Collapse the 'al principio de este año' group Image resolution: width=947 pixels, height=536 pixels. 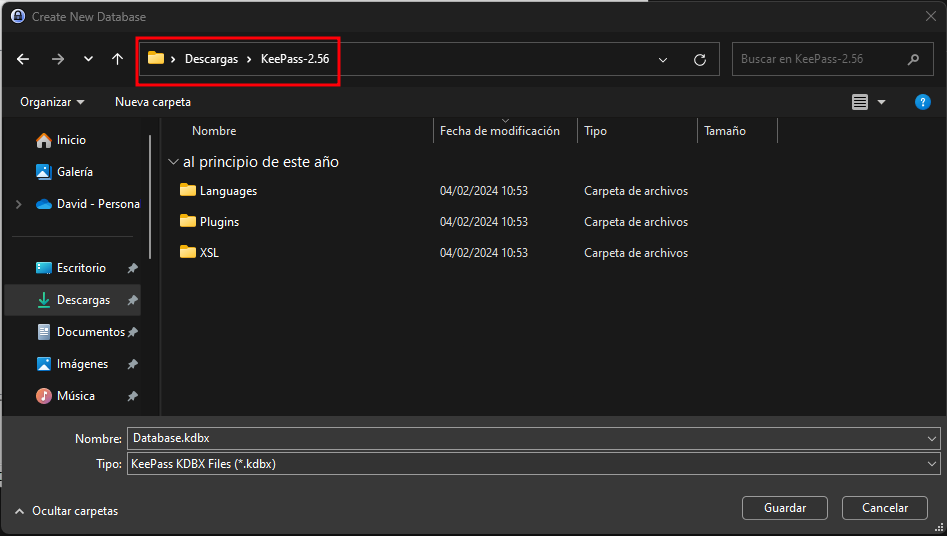(x=173, y=162)
